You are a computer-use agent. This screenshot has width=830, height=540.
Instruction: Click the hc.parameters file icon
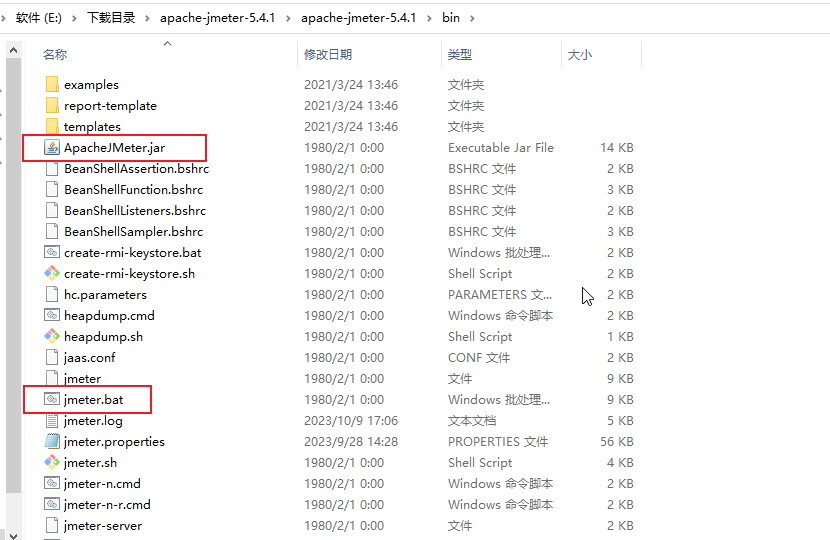click(52, 294)
